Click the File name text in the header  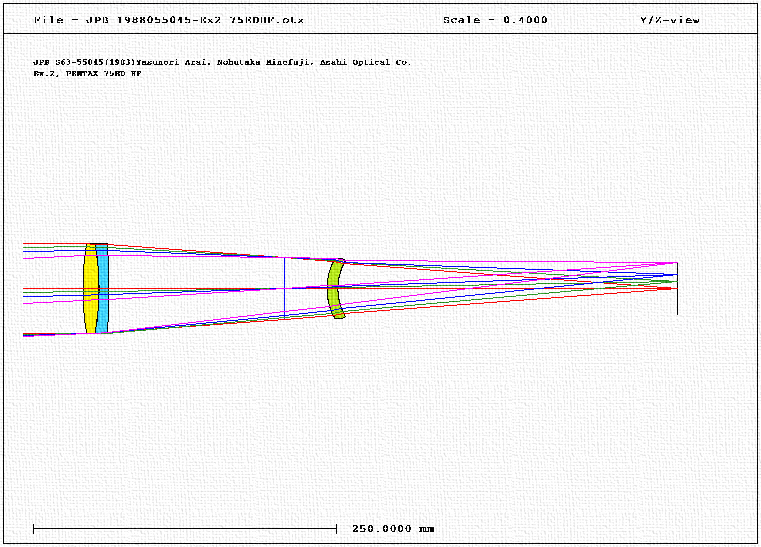(169, 20)
